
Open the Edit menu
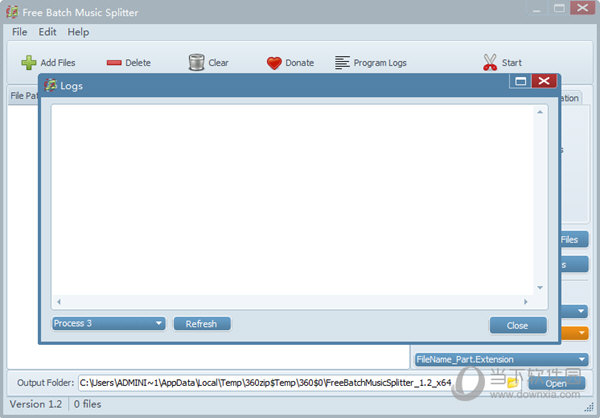[47, 32]
